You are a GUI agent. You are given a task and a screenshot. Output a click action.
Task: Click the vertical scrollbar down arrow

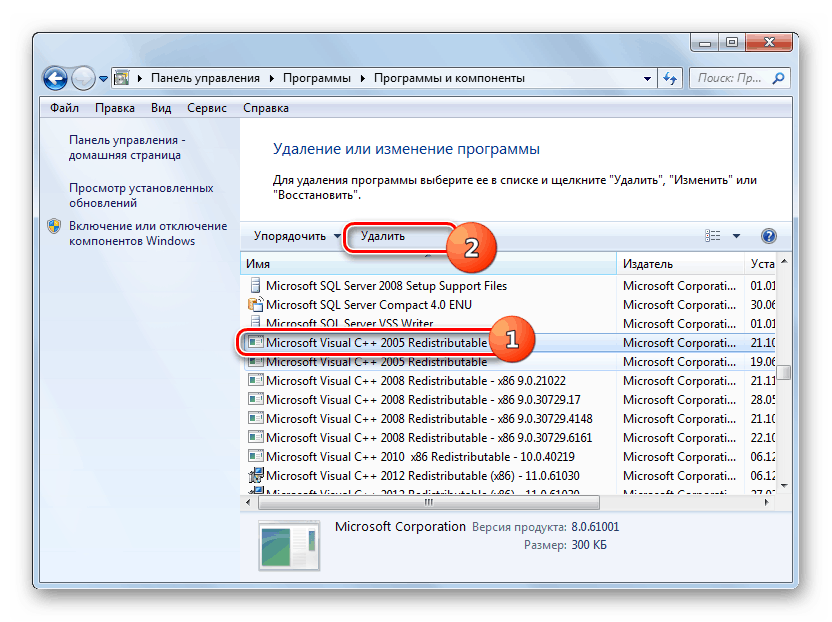pos(784,486)
